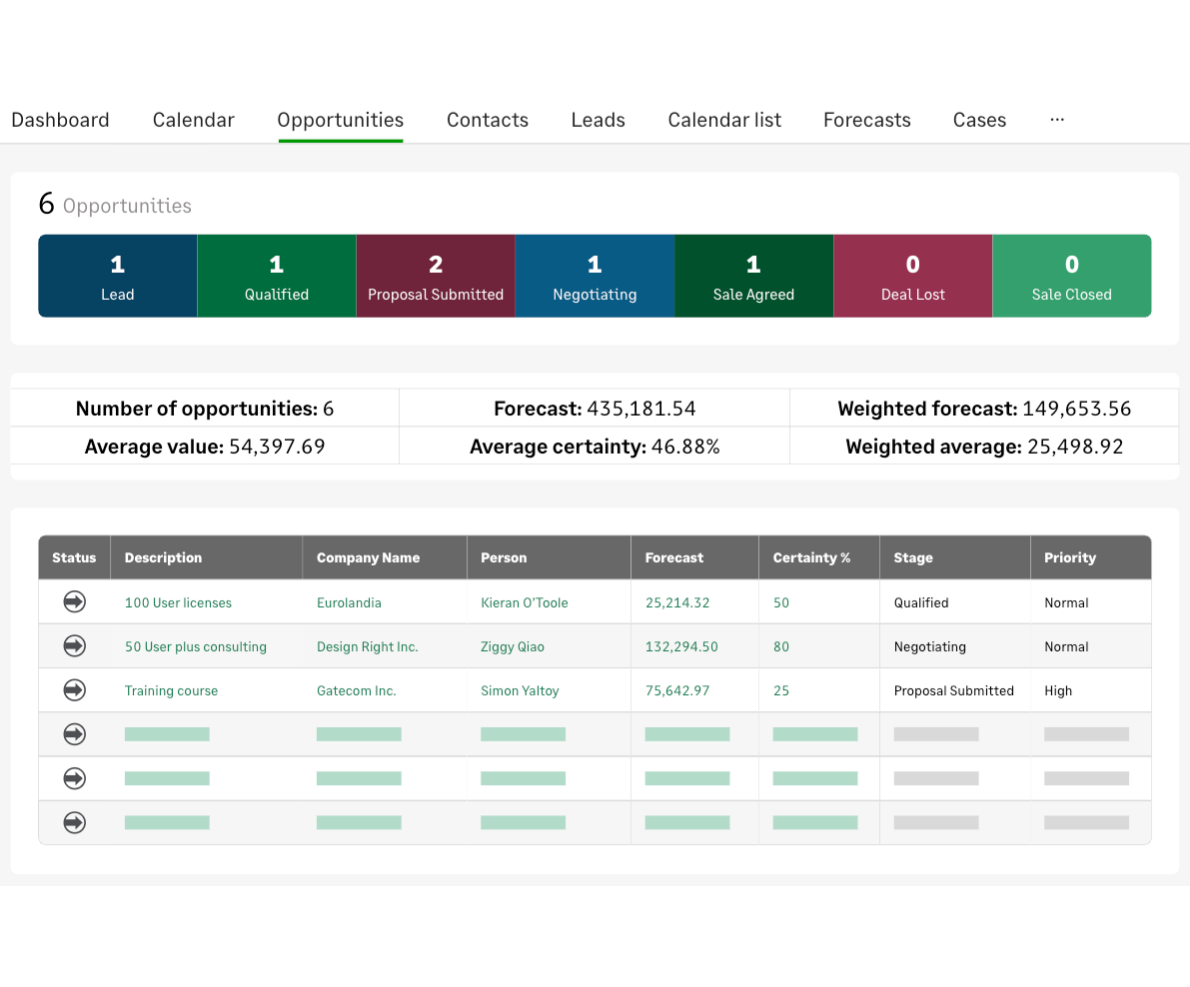Switch to the Dashboard tab
Viewport: 1190px width, 987px height.
pyautogui.click(x=60, y=120)
